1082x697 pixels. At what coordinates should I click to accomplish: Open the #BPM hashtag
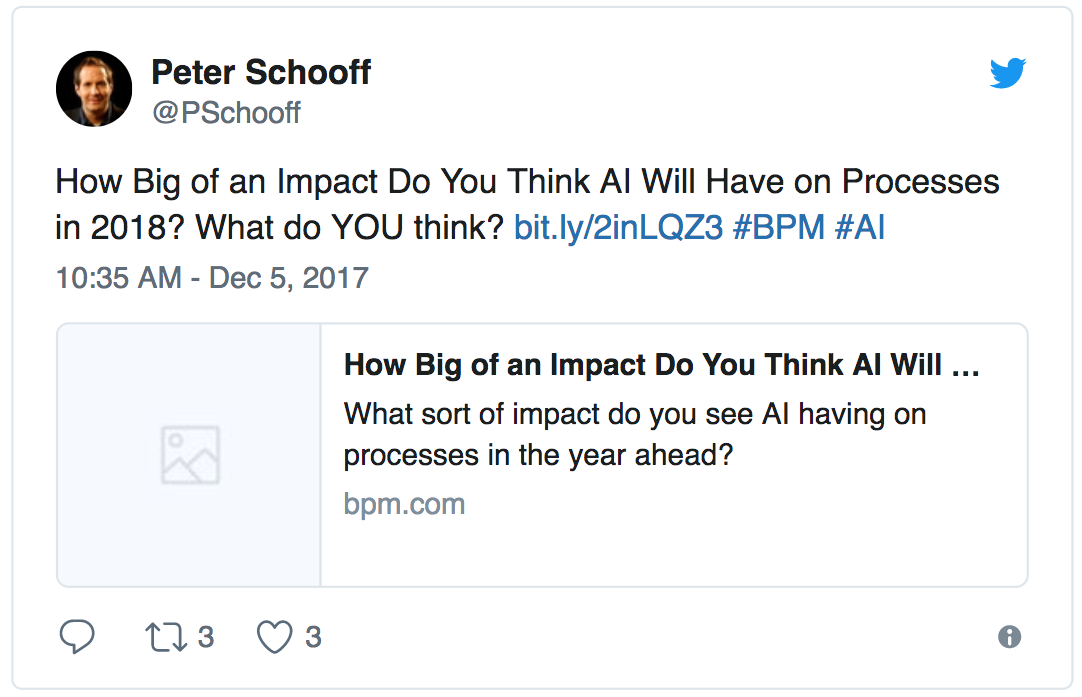[x=778, y=228]
